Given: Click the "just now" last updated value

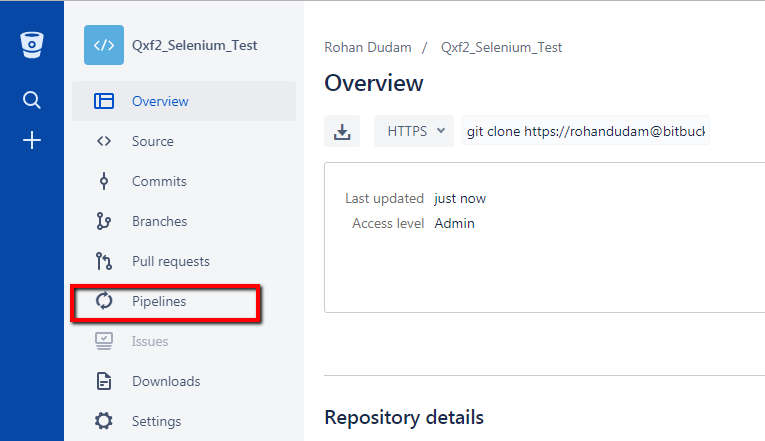Looking at the screenshot, I should coord(460,199).
